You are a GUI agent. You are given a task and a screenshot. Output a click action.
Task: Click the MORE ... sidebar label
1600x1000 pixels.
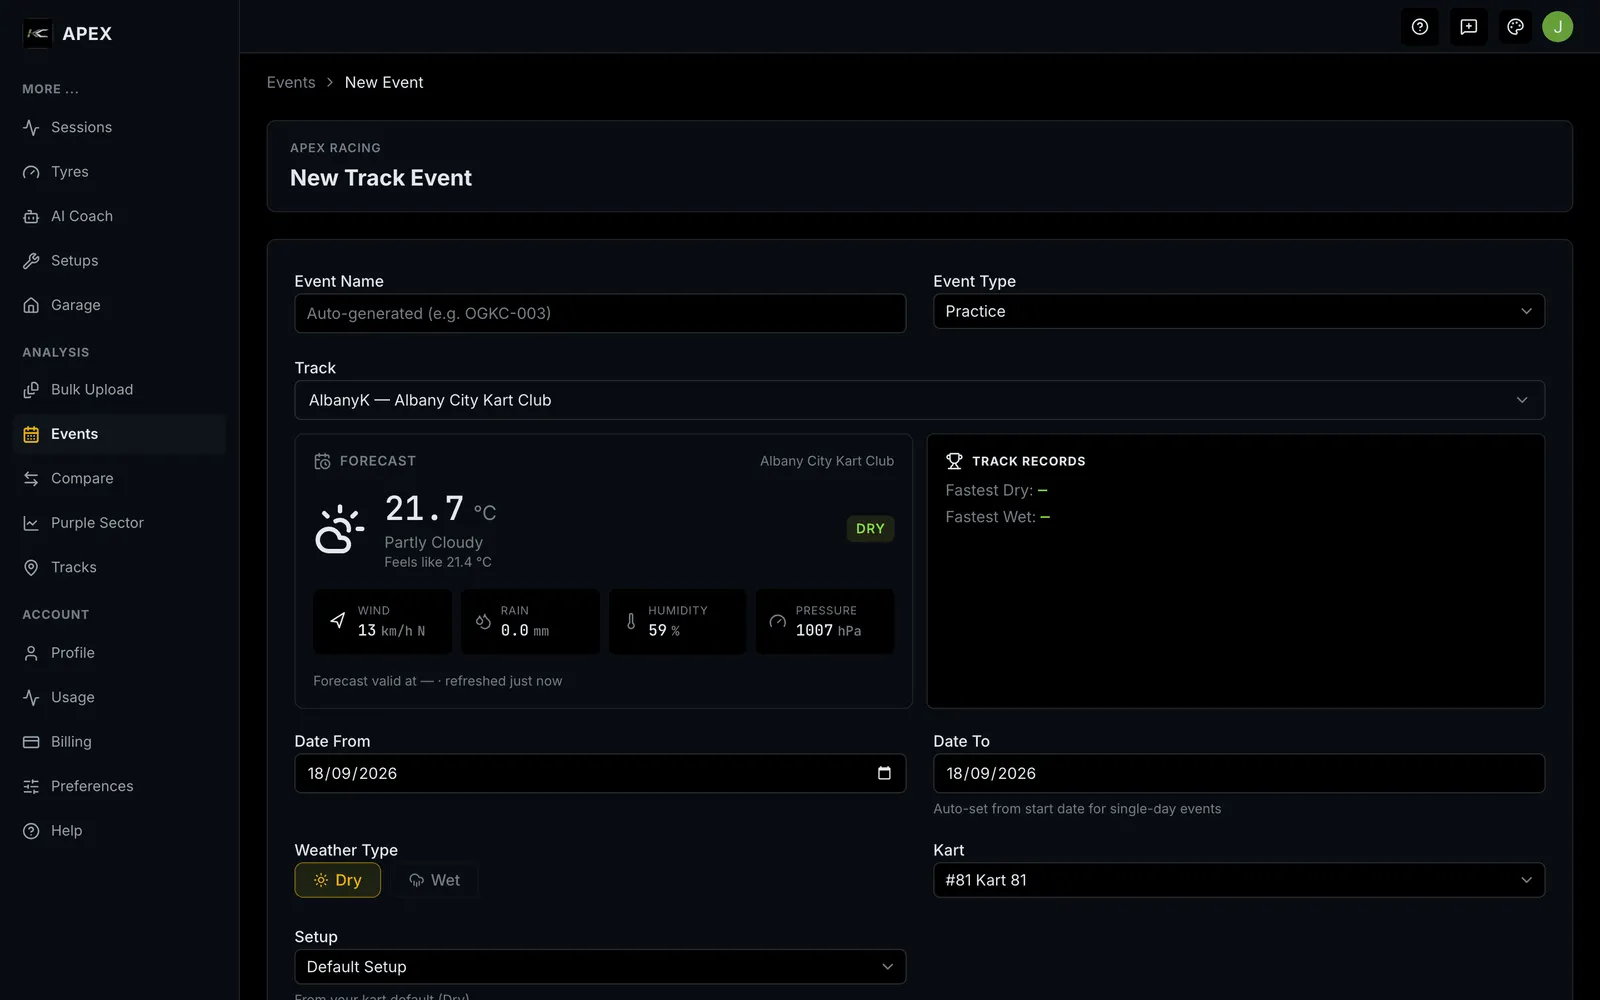click(x=51, y=89)
